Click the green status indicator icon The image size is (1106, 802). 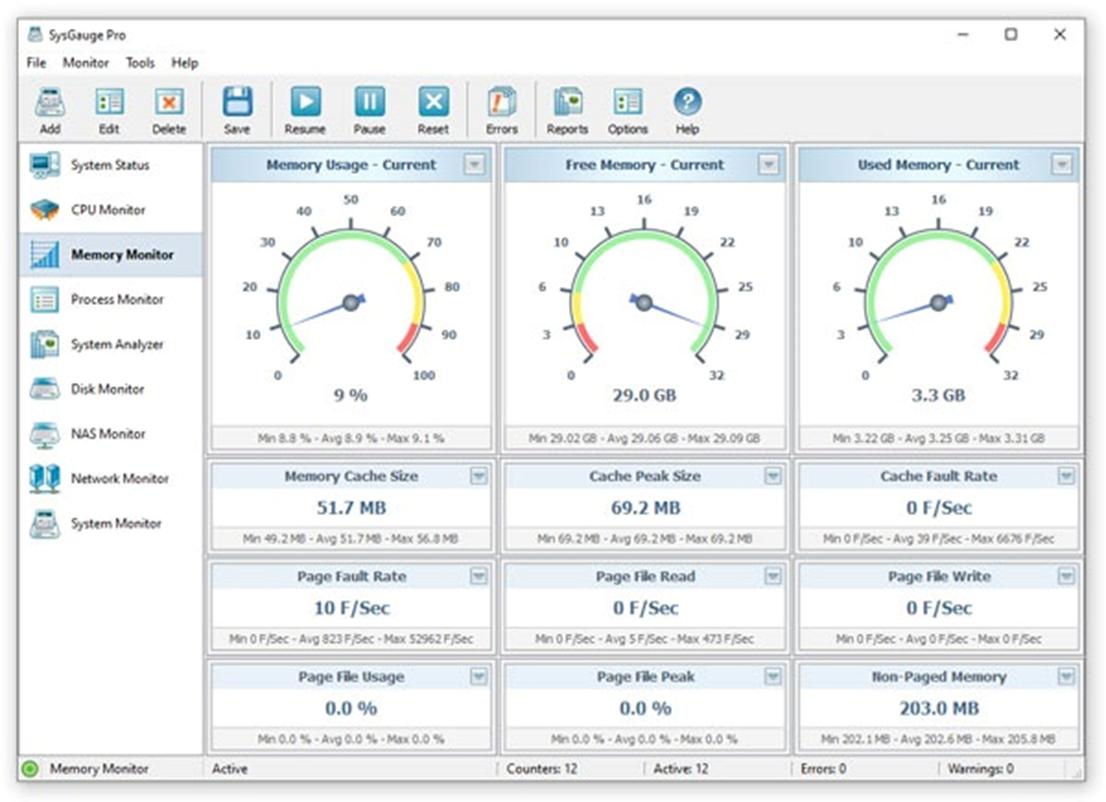30,769
